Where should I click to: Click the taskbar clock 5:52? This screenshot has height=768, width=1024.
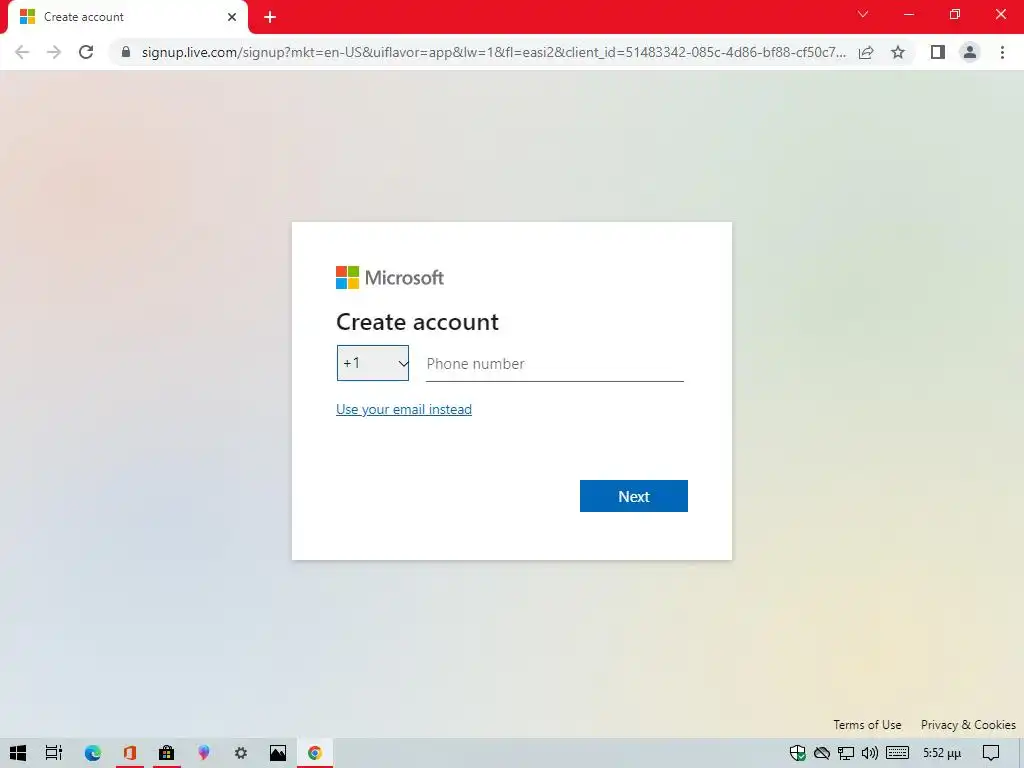[x=942, y=753]
